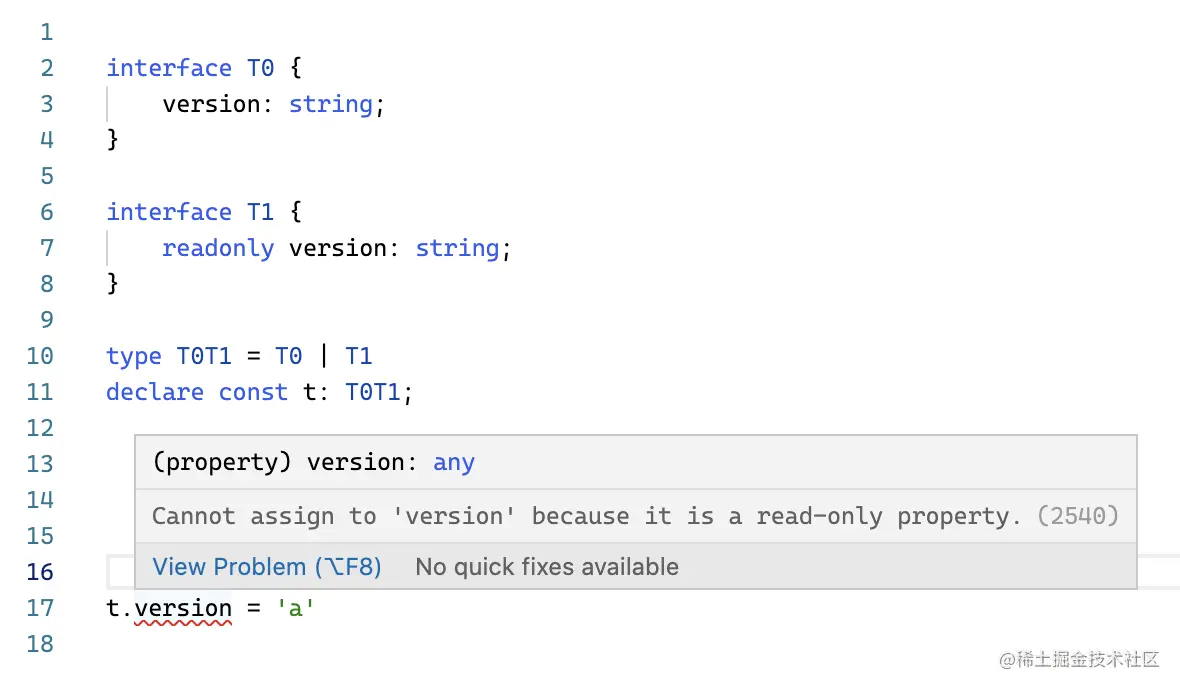Click the string type on line 3
The image size is (1180, 690).
coord(331,105)
